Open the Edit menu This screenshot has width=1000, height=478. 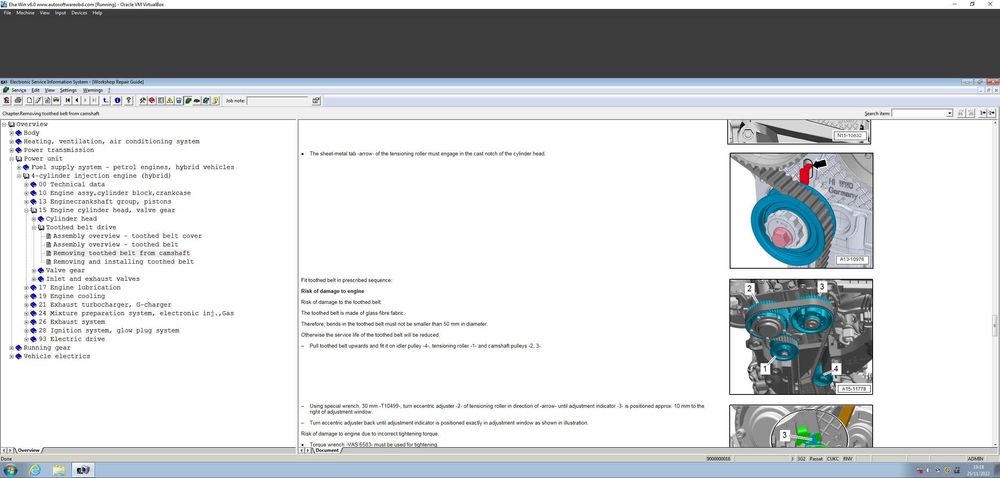pyautogui.click(x=36, y=91)
